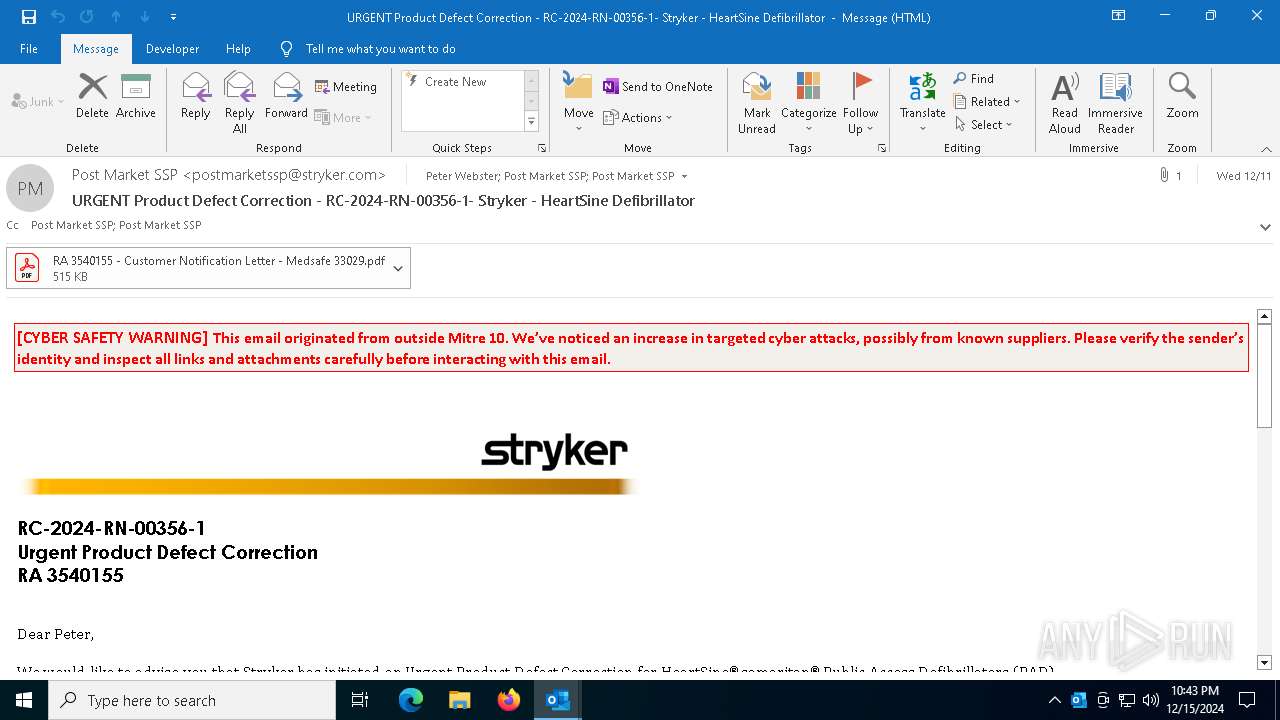
Task: Open the File tab
Action: click(29, 48)
